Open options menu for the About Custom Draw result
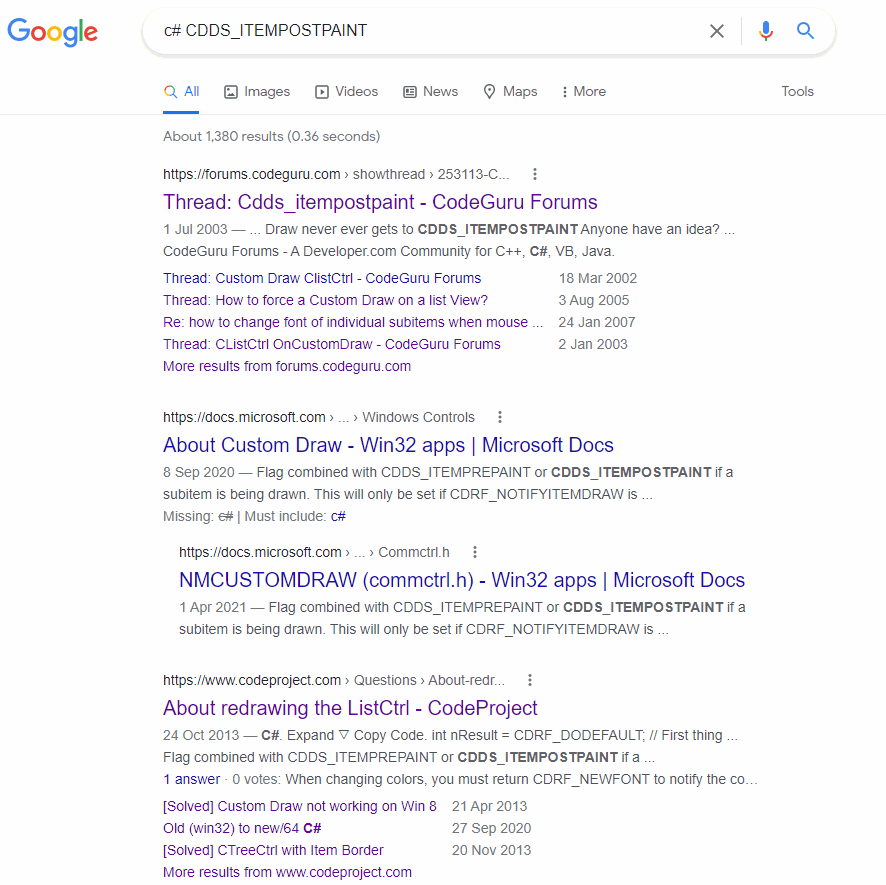This screenshot has height=885, width=886. coord(500,417)
